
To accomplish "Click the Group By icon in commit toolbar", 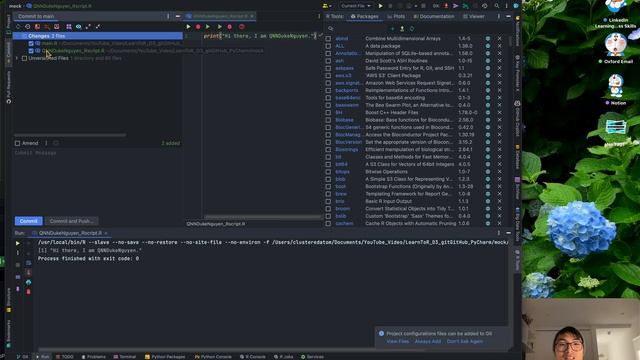I will pos(69,27).
